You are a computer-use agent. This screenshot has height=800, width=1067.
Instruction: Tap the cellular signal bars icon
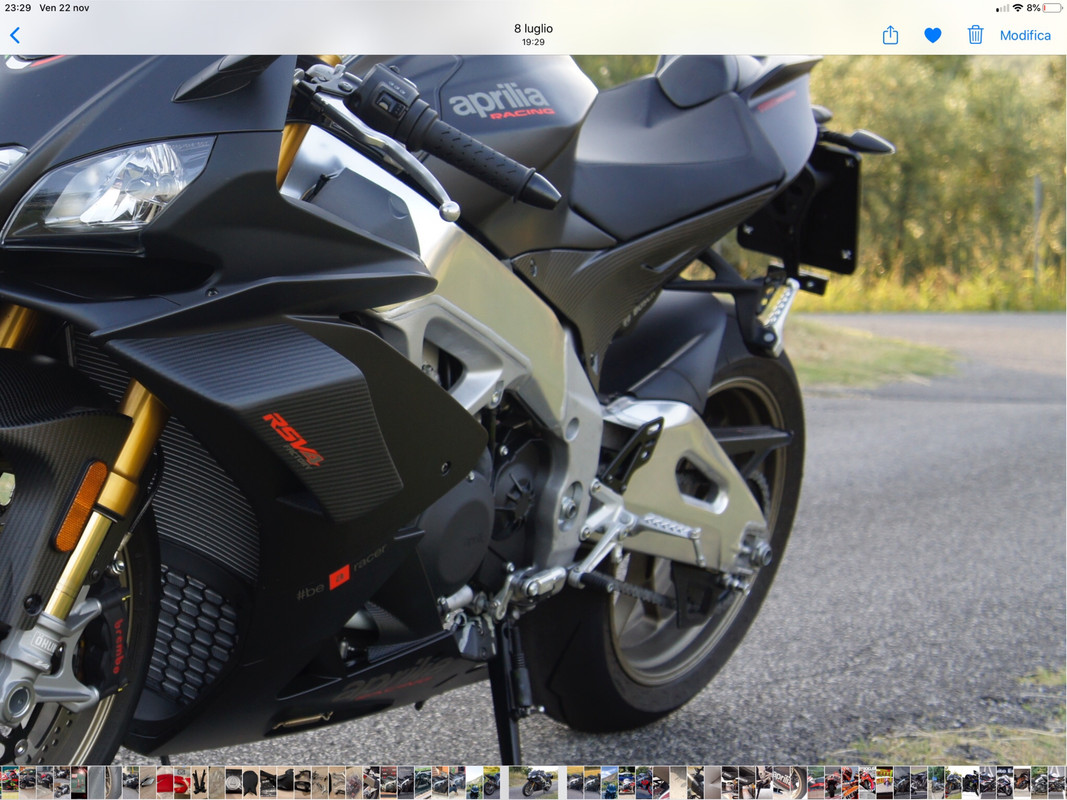coord(1002,9)
